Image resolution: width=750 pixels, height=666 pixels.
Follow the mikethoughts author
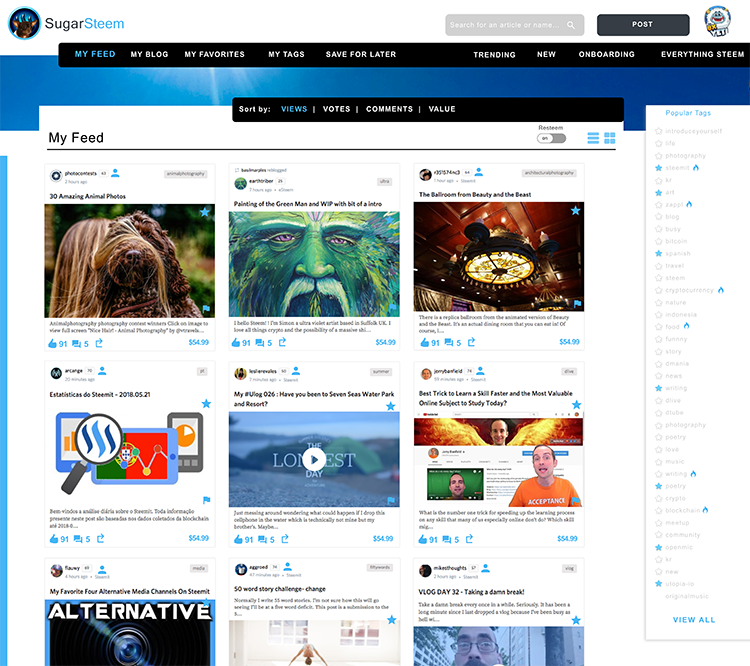tap(485, 568)
